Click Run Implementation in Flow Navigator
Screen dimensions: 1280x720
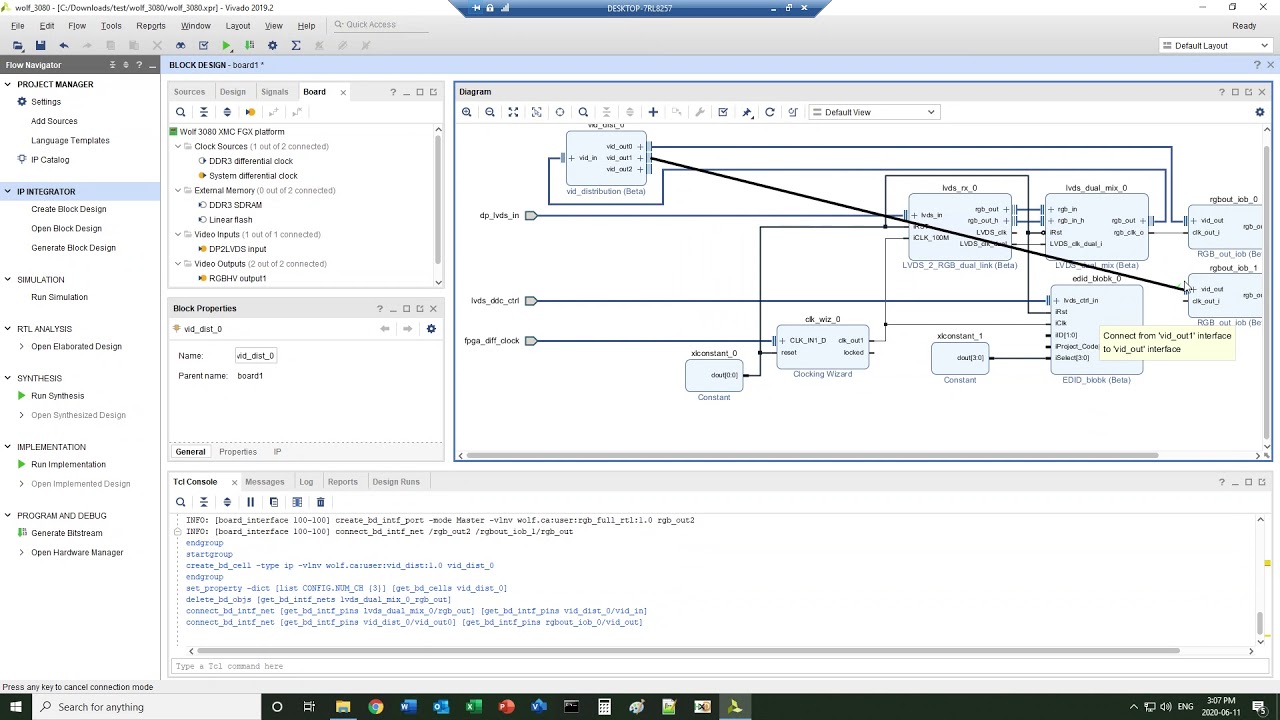(68, 465)
